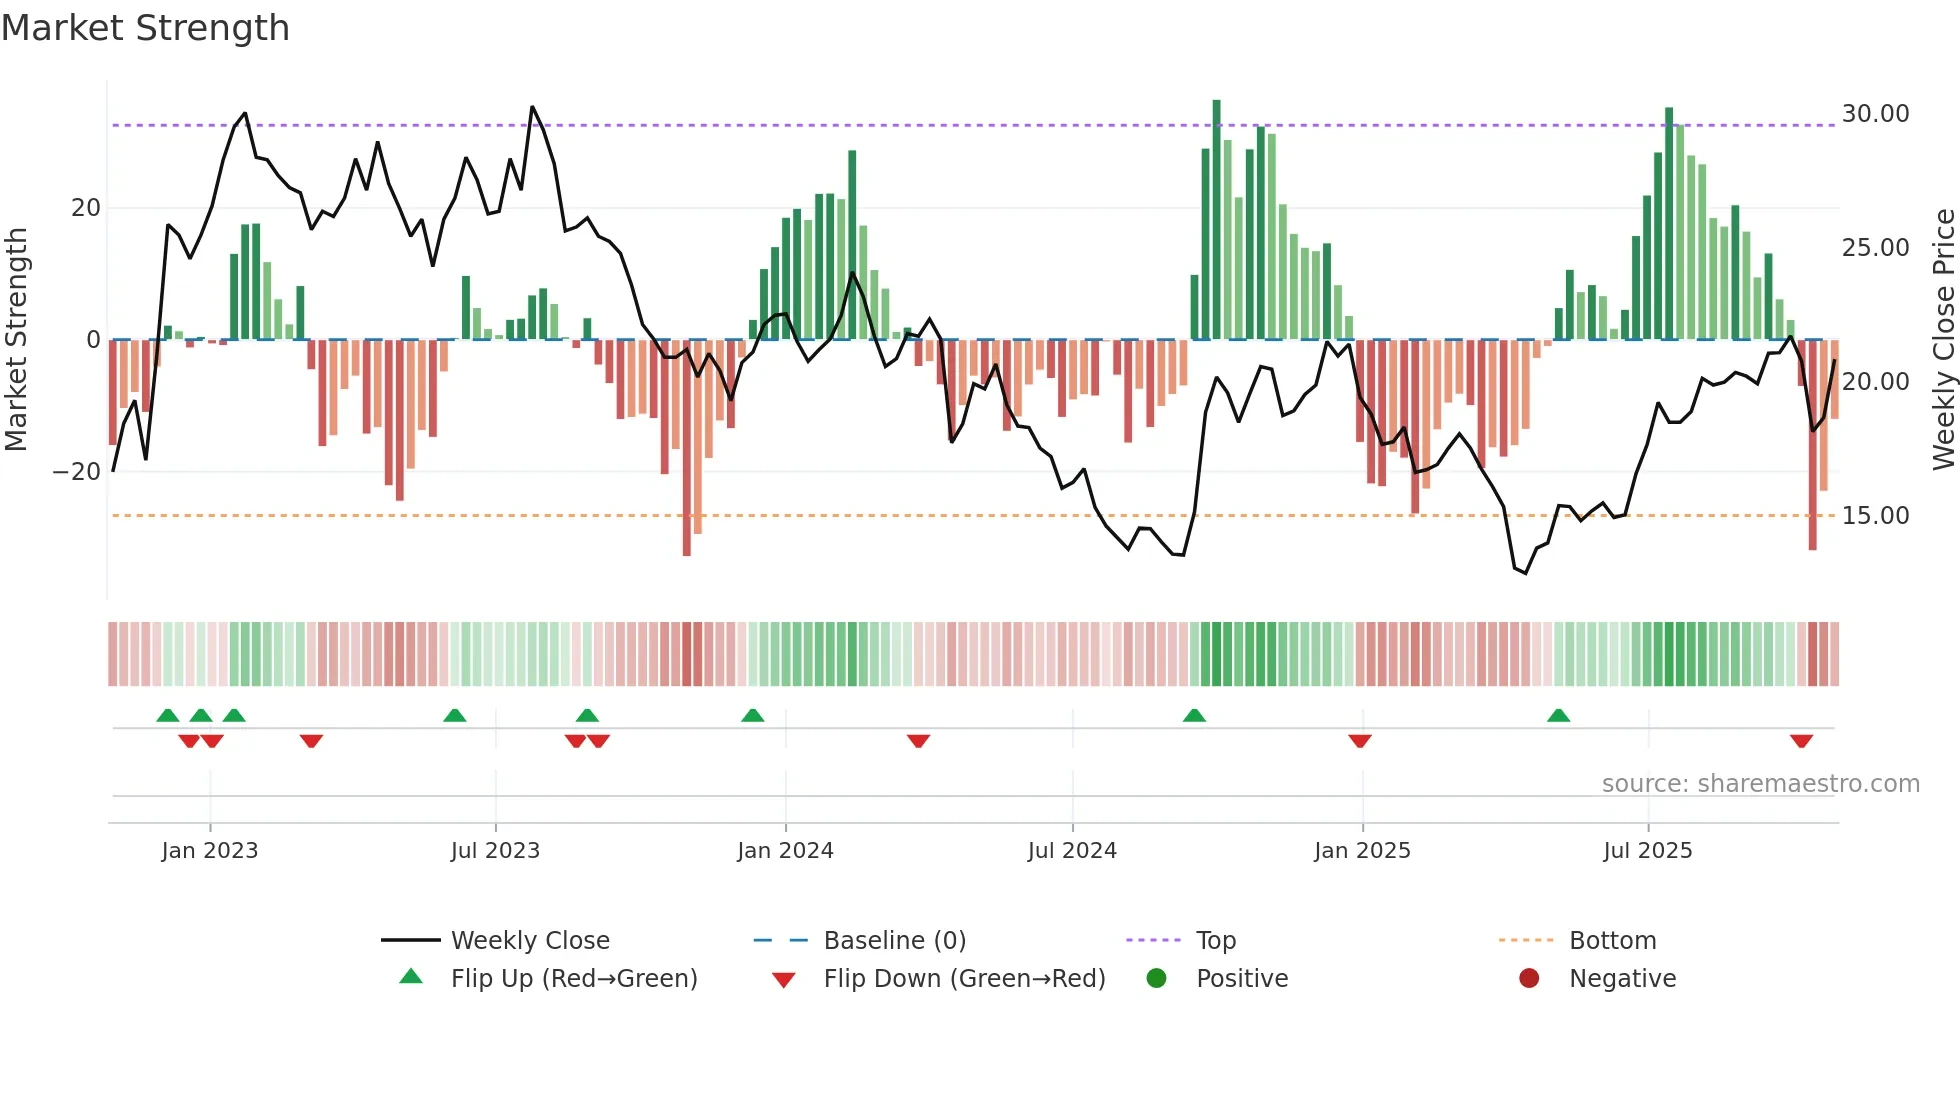The width and height of the screenshot is (1960, 1102).
Task: Hide the Bottom dashed line legend entry
Action: click(1612, 940)
